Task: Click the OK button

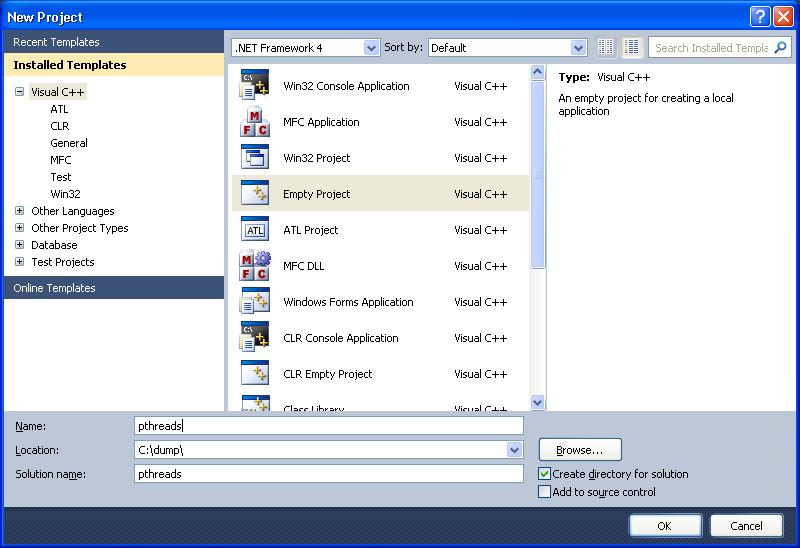Action: click(664, 526)
